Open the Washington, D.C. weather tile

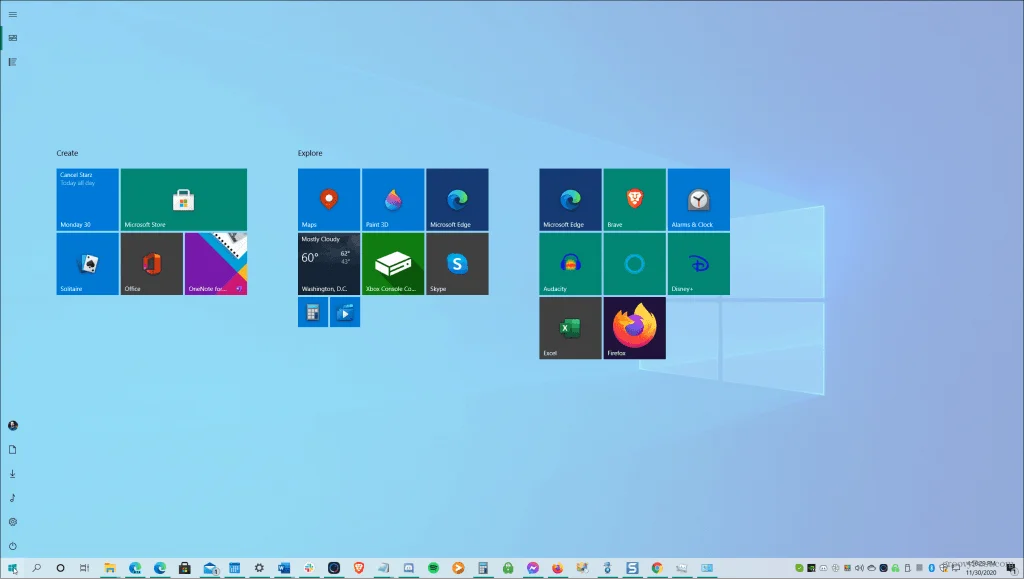point(328,264)
